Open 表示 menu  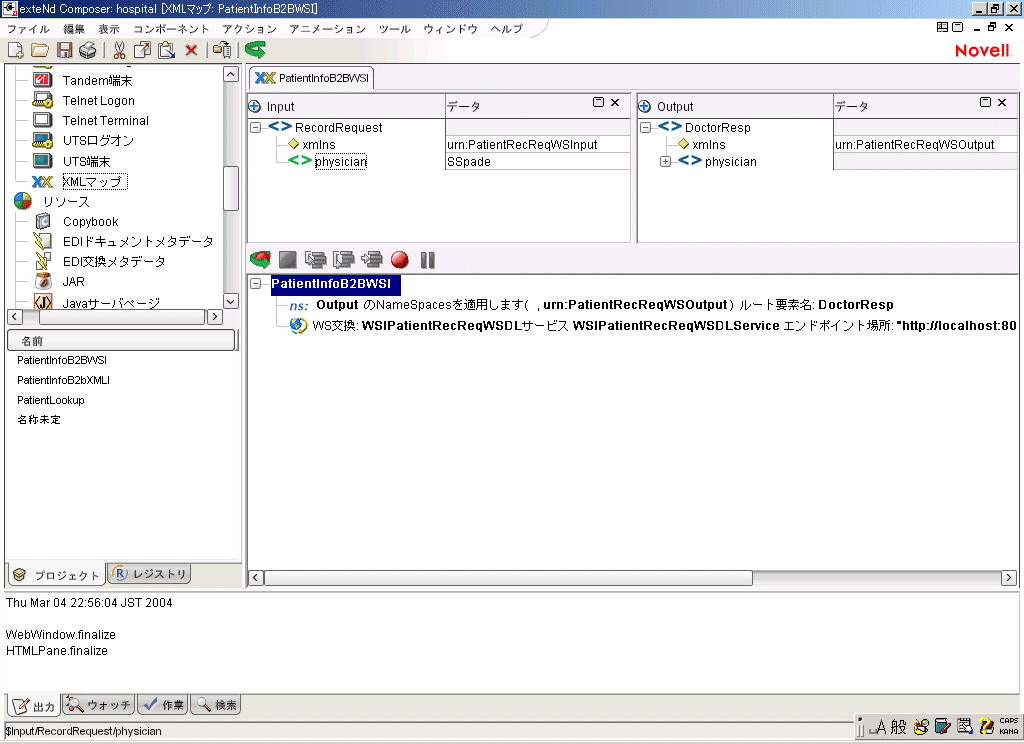[x=109, y=29]
